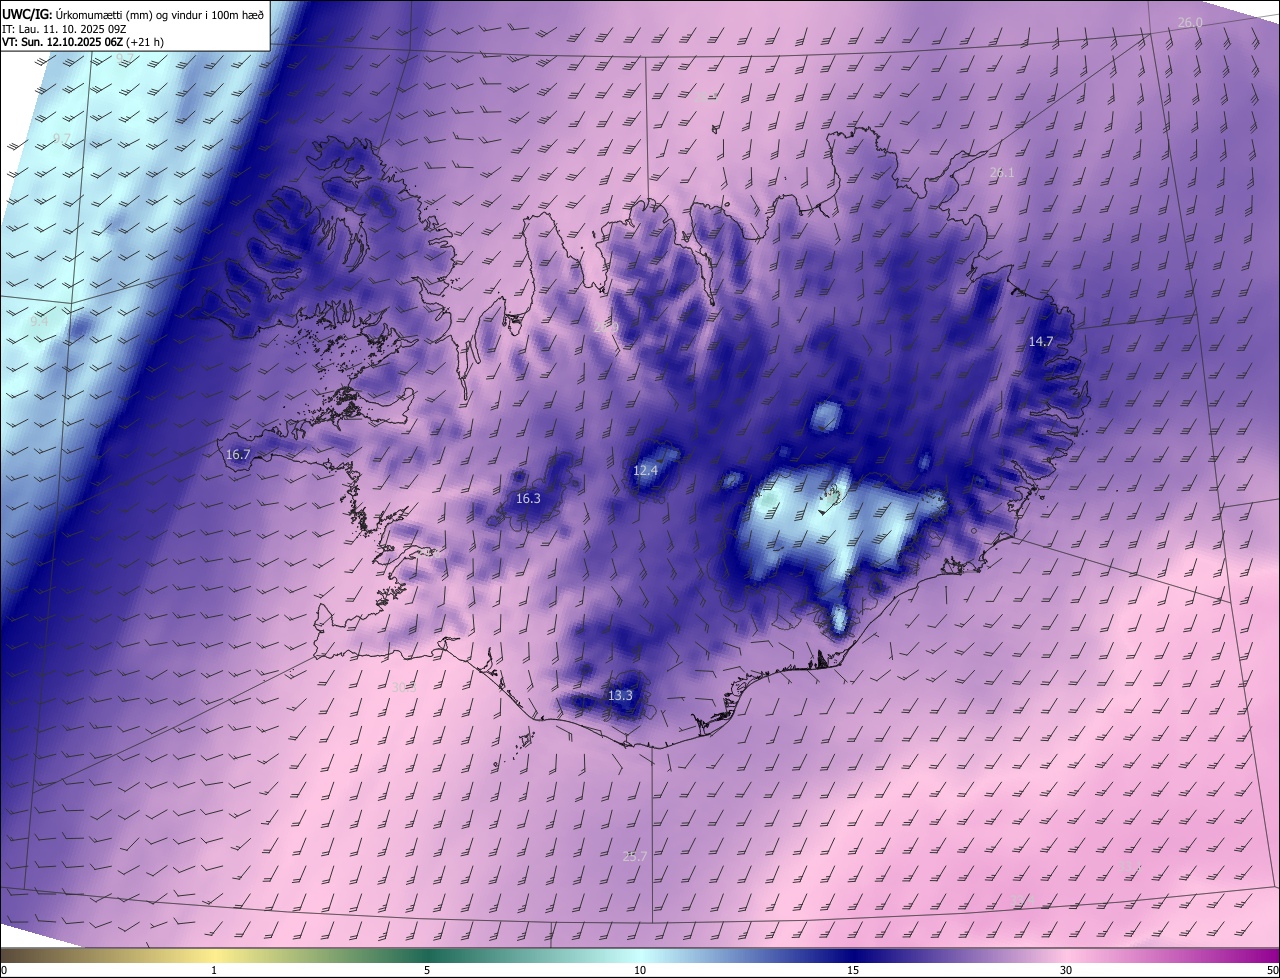Click the 5 tick on the color scale
Screen dimensions: 1280x978
tap(427, 970)
